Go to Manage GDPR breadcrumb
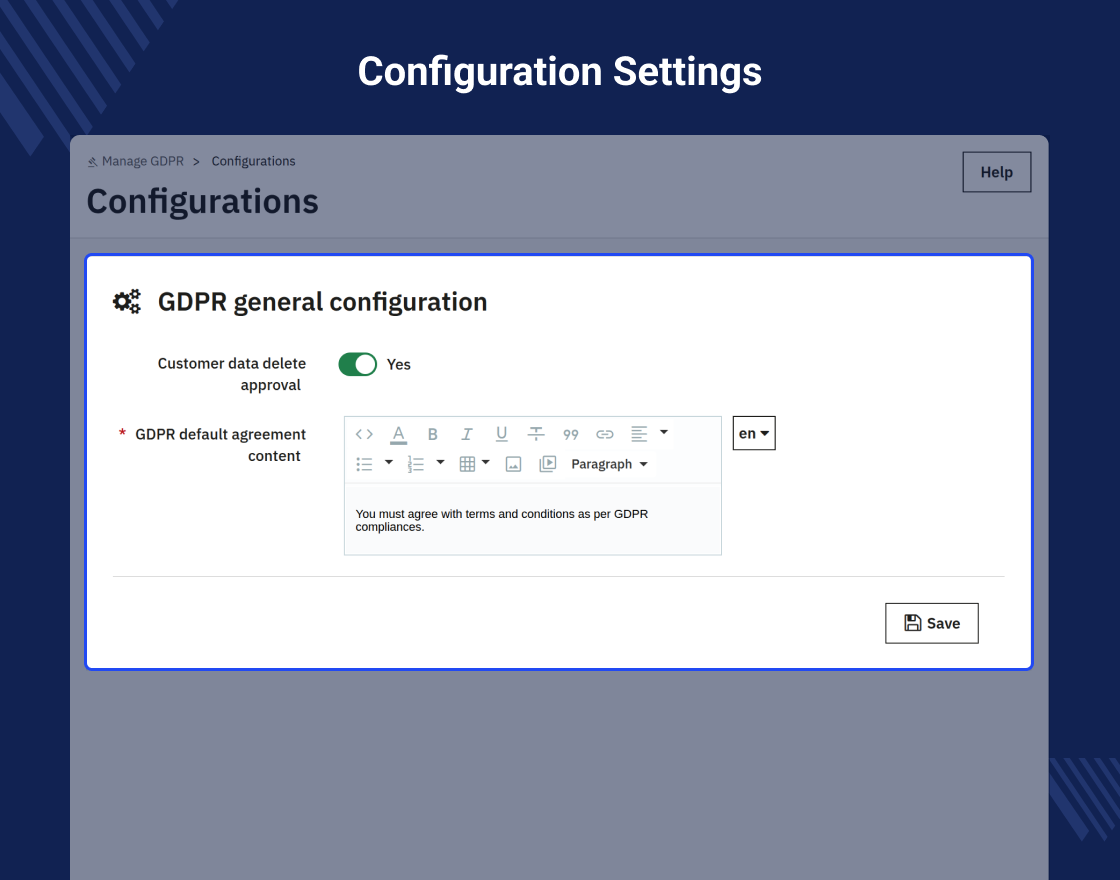This screenshot has width=1120, height=880. pos(142,161)
